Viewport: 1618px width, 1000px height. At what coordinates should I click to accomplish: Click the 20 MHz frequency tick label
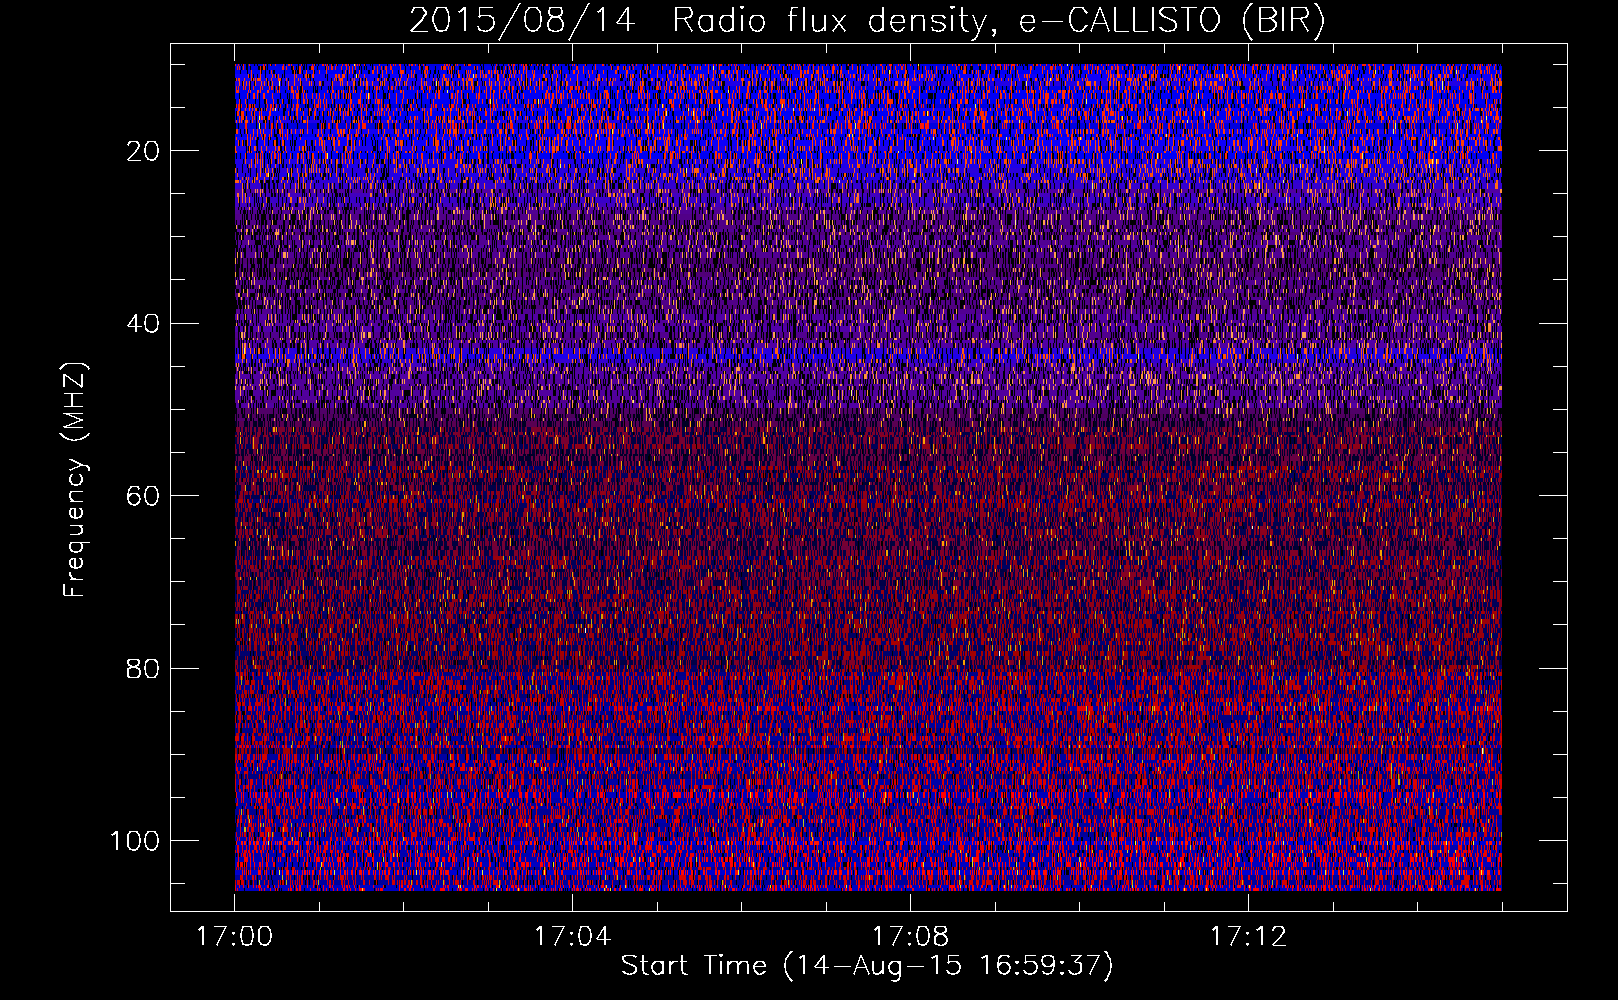(143, 151)
